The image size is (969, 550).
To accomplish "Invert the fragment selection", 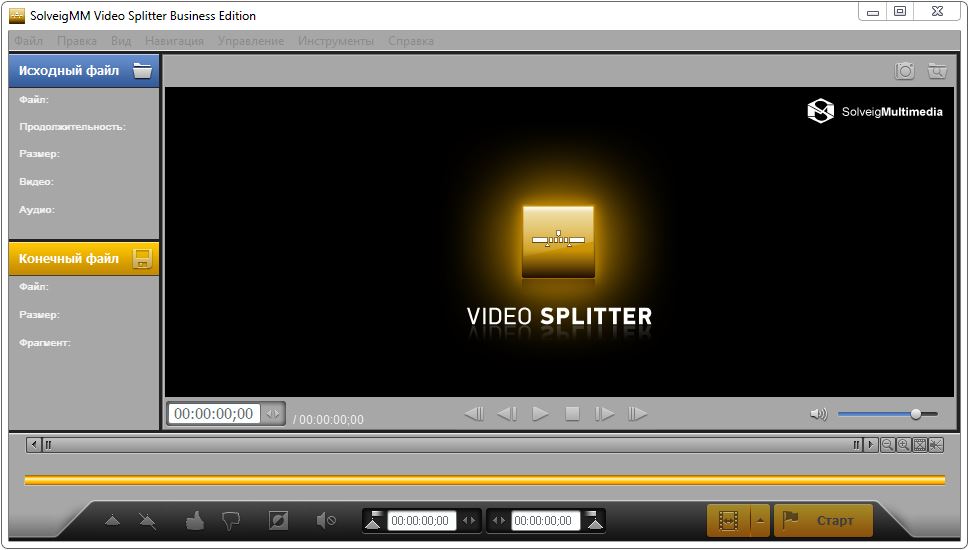I will pyautogui.click(x=278, y=520).
